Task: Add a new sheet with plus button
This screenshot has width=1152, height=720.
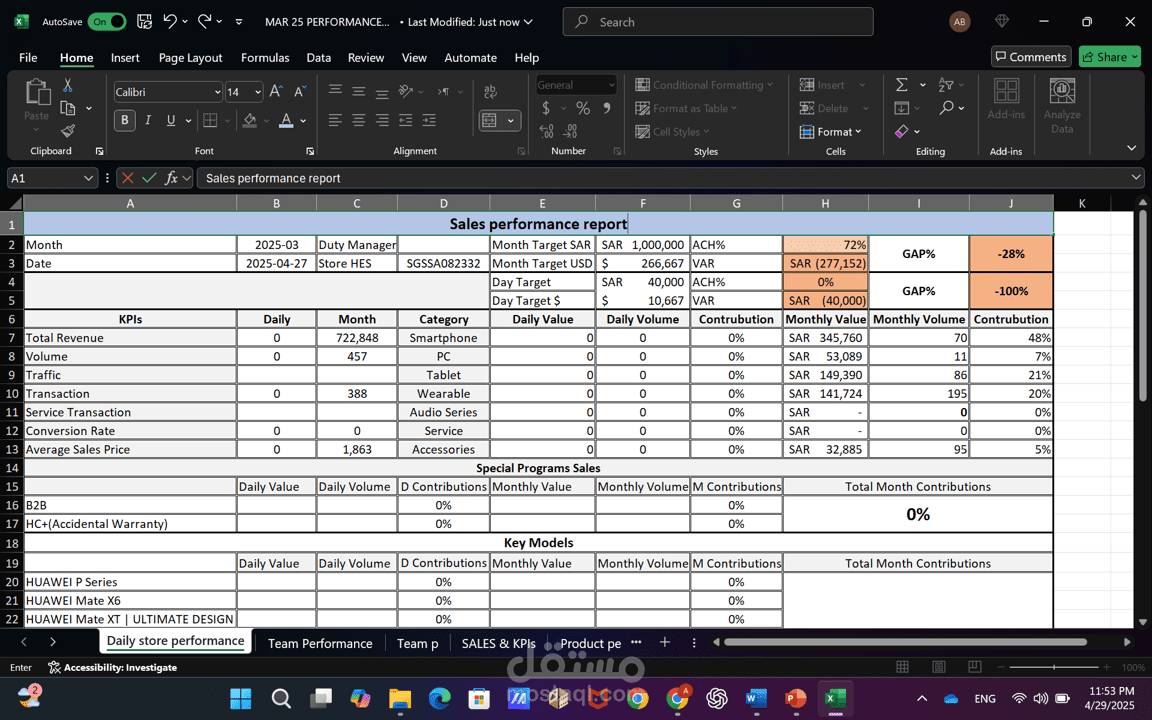Action: pos(665,642)
